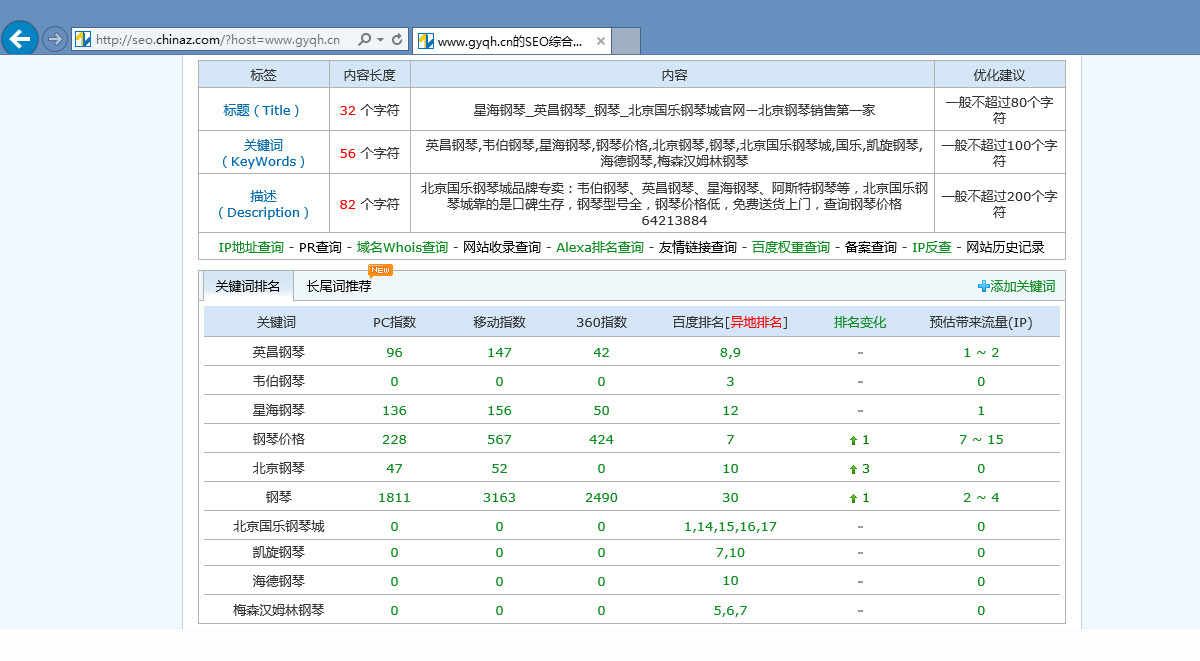Click the site favicon in address bar
1200x661 pixels.
pyautogui.click(x=83, y=40)
